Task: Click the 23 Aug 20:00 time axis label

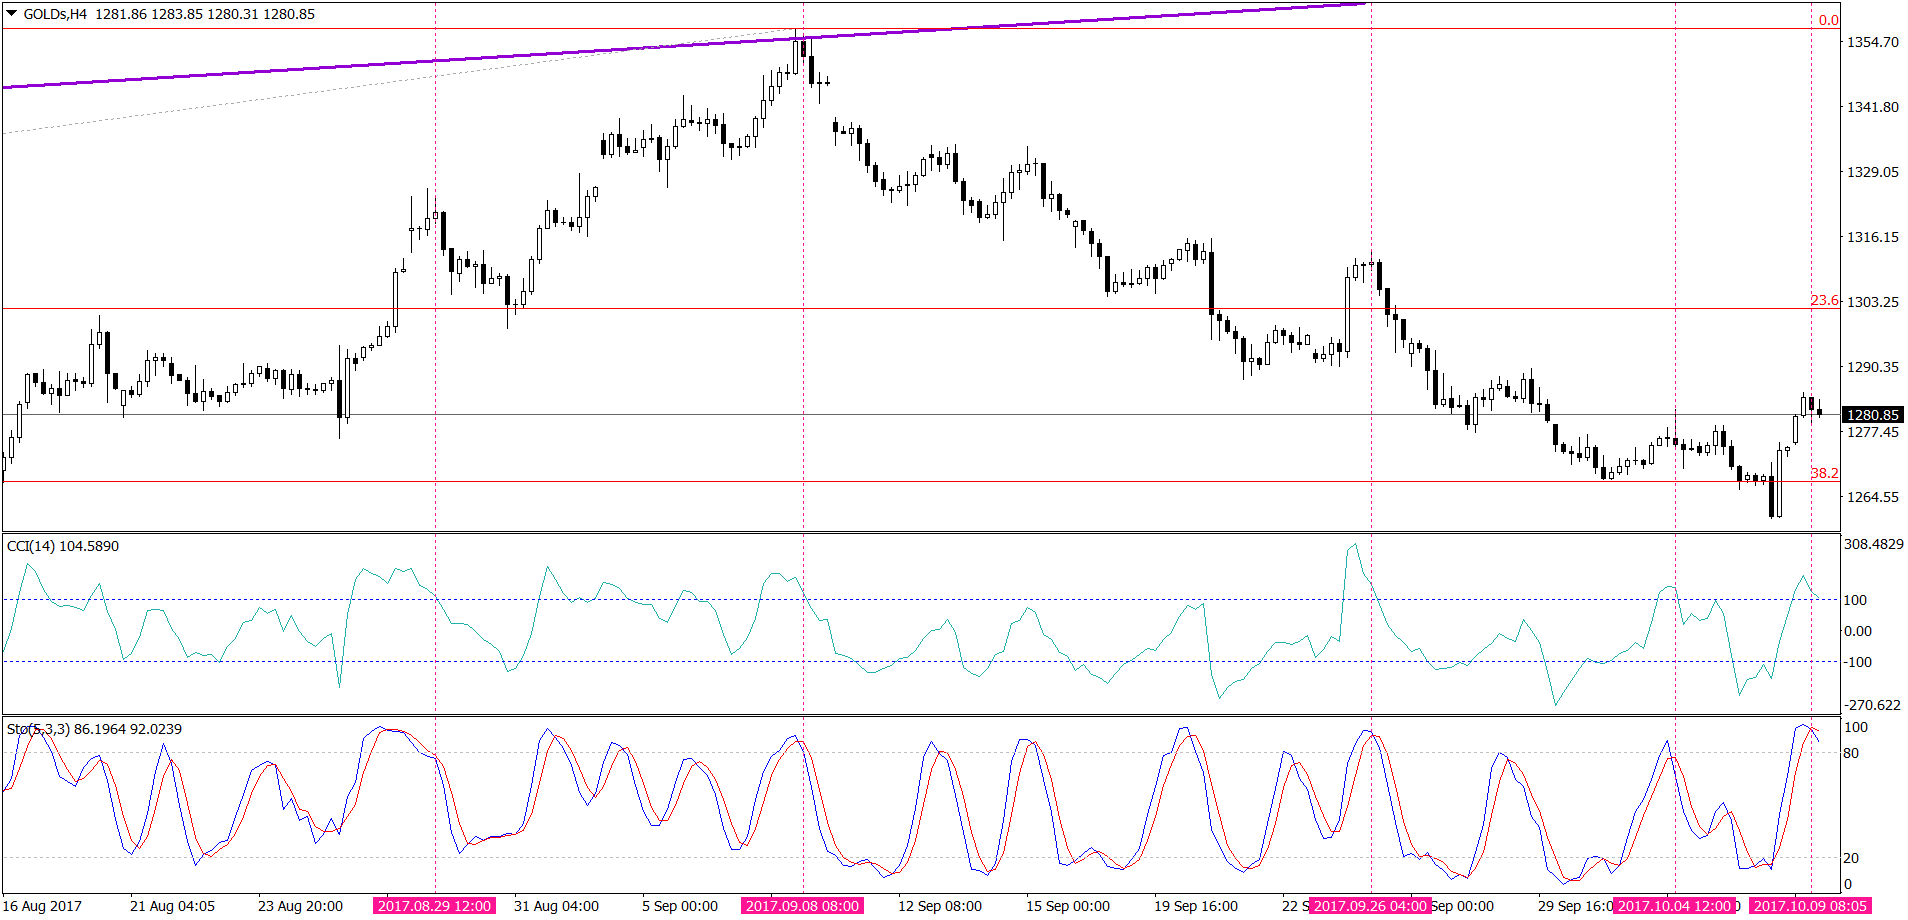Action: (x=300, y=906)
